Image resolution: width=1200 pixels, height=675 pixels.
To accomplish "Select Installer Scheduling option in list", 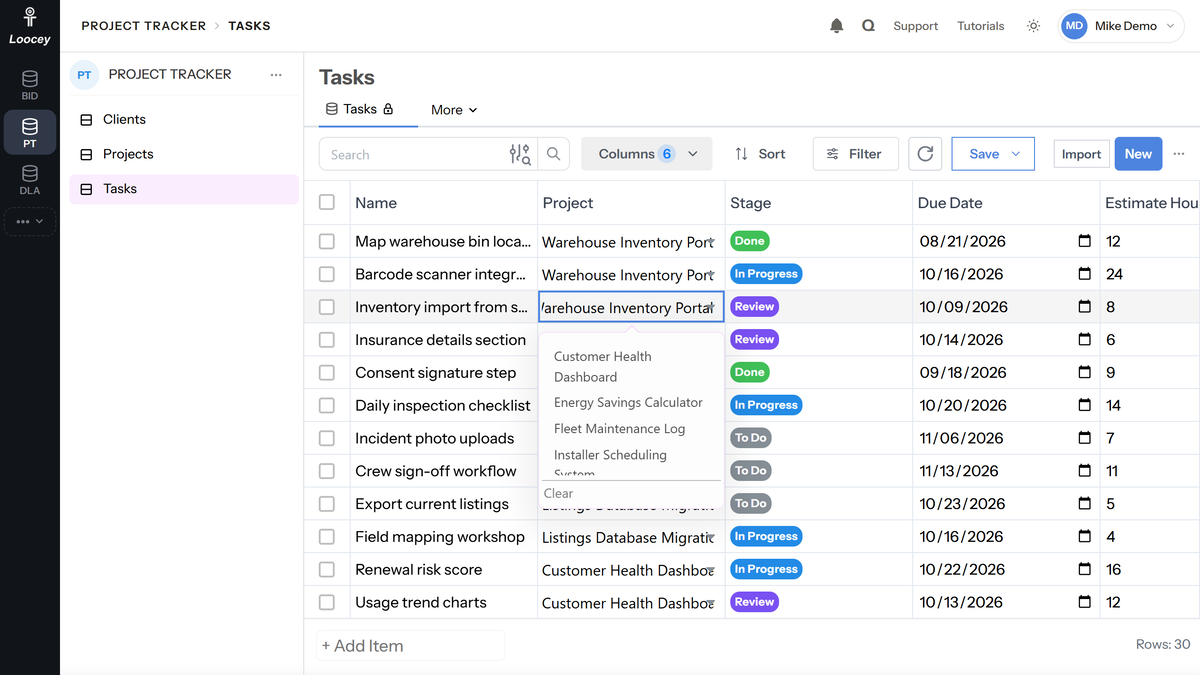I will (x=630, y=460).
